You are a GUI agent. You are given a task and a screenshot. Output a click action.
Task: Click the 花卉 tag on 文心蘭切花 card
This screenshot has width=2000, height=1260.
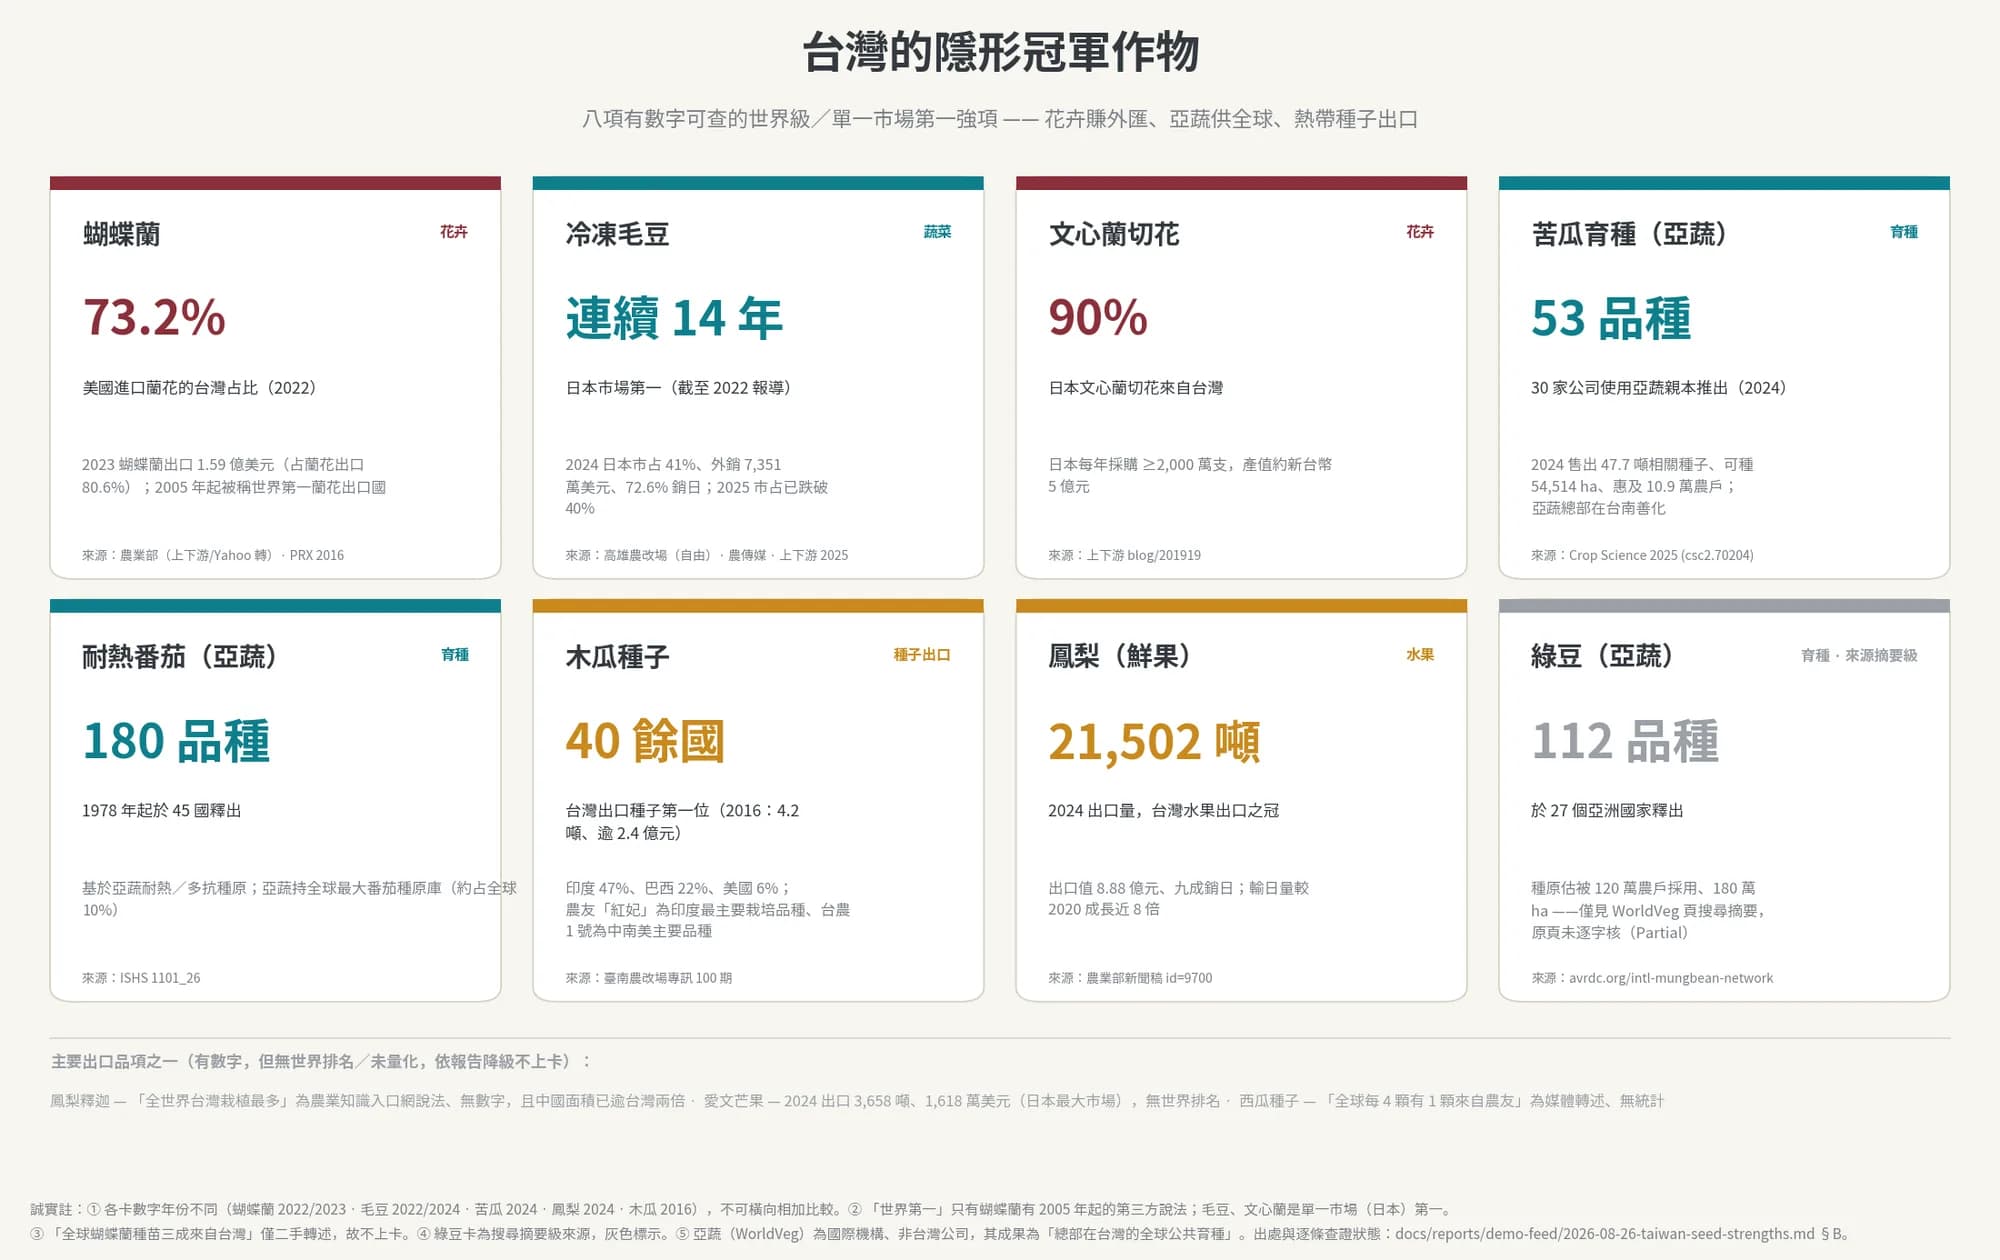pos(1420,232)
